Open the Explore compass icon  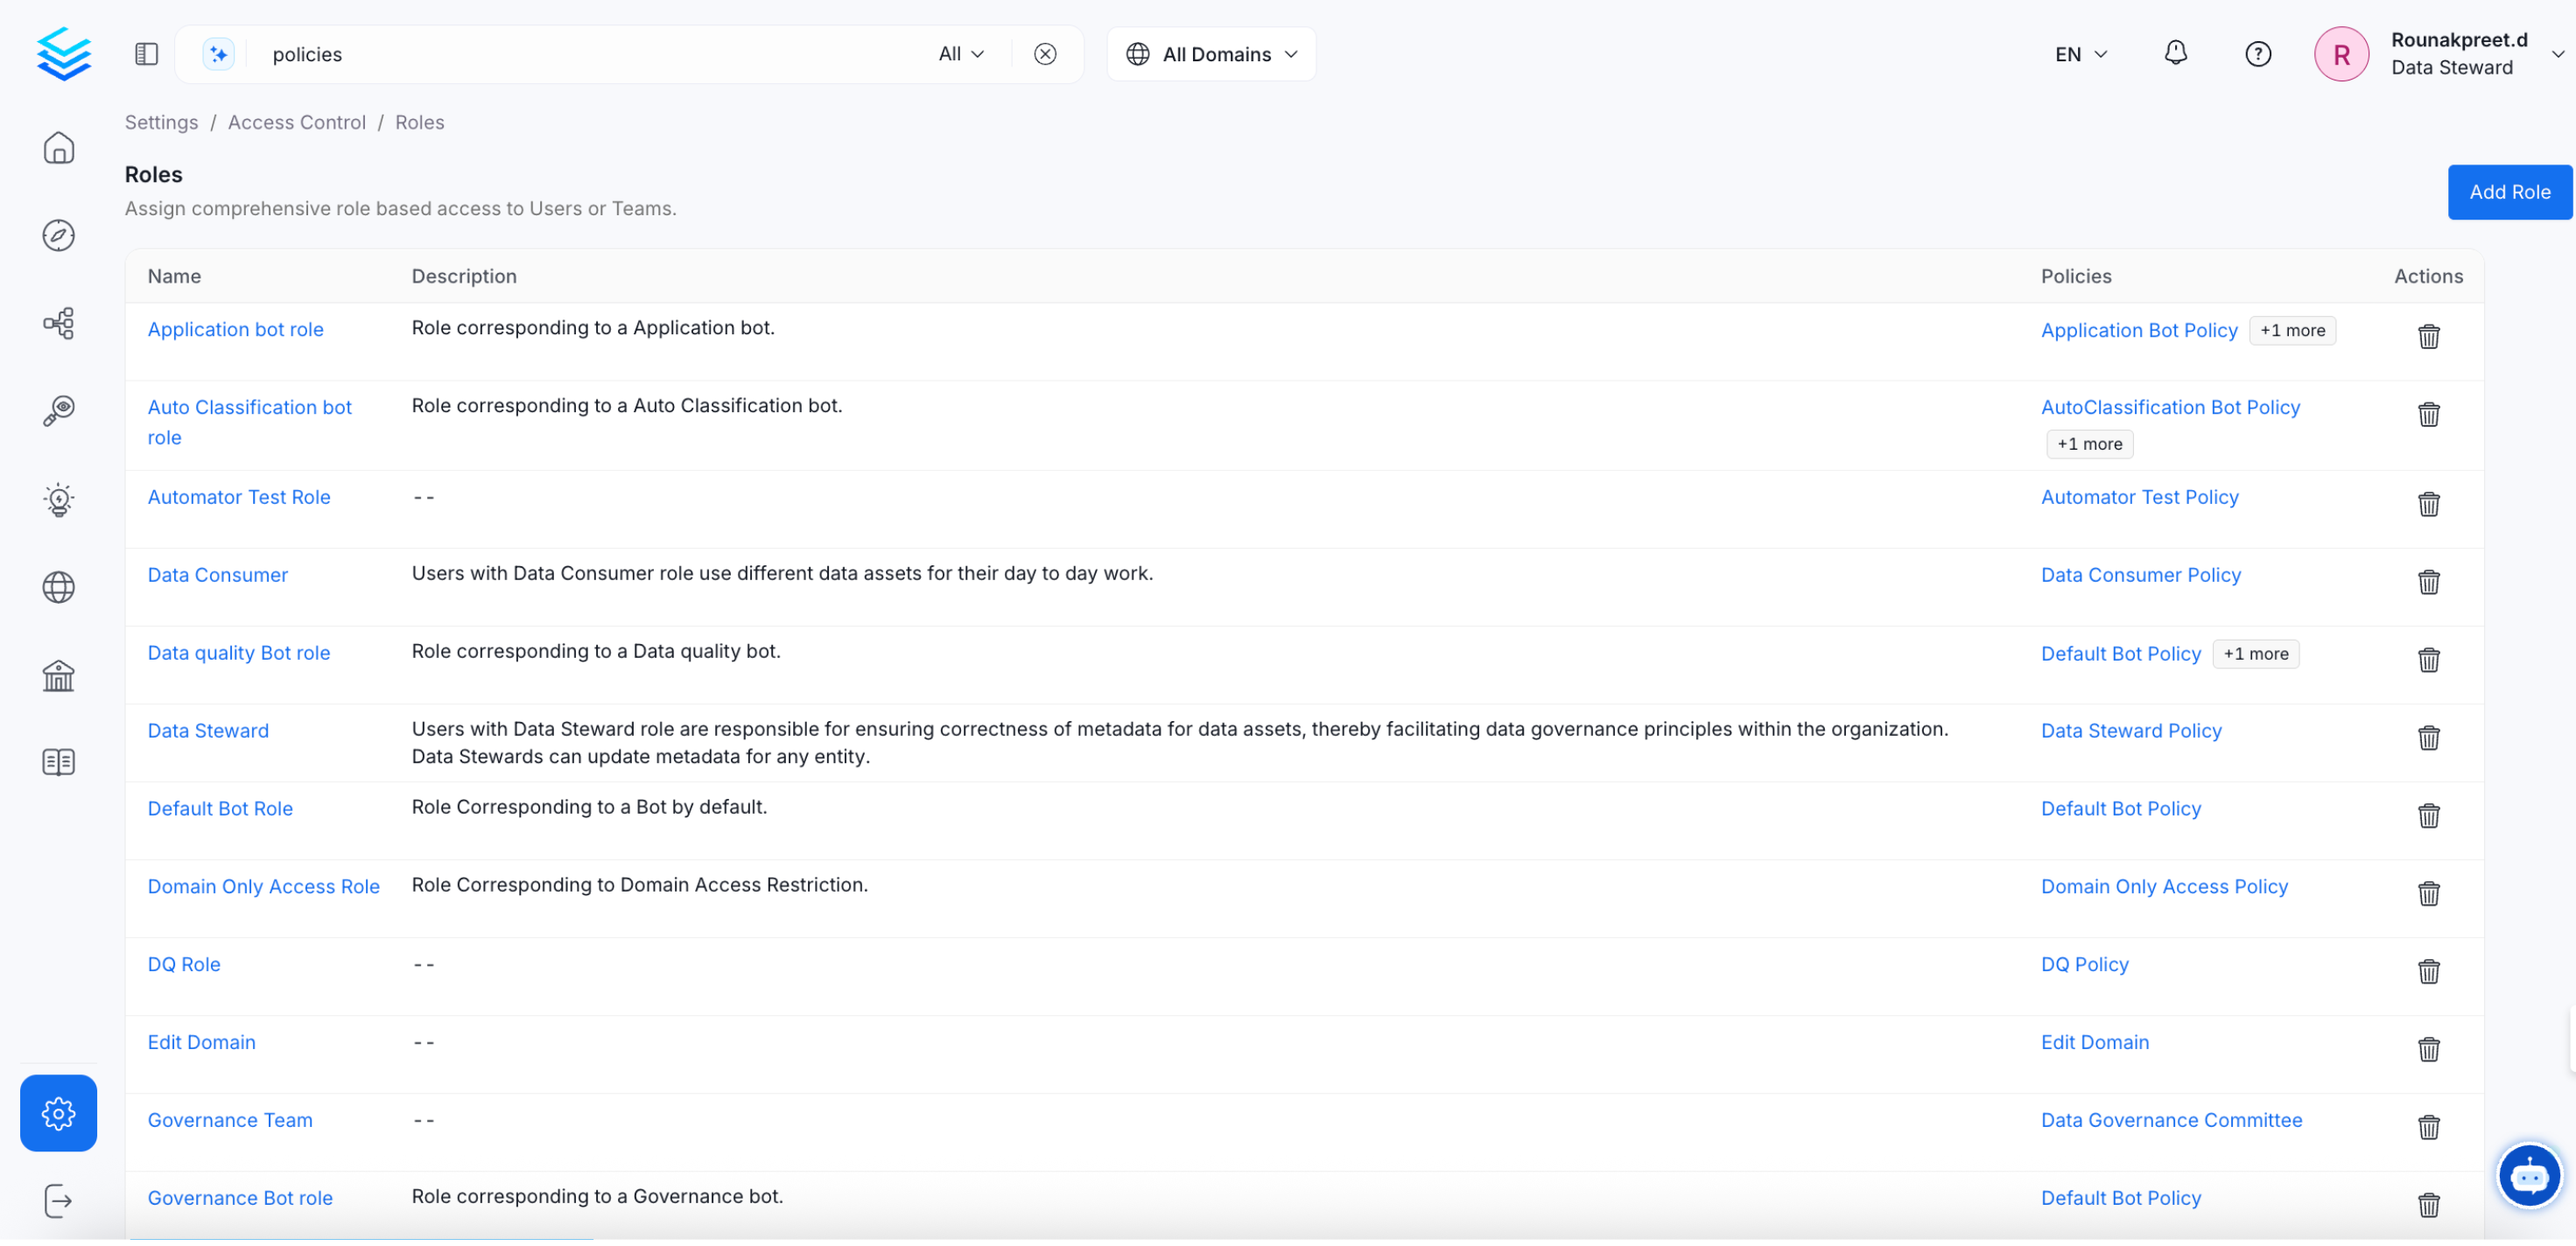58,236
